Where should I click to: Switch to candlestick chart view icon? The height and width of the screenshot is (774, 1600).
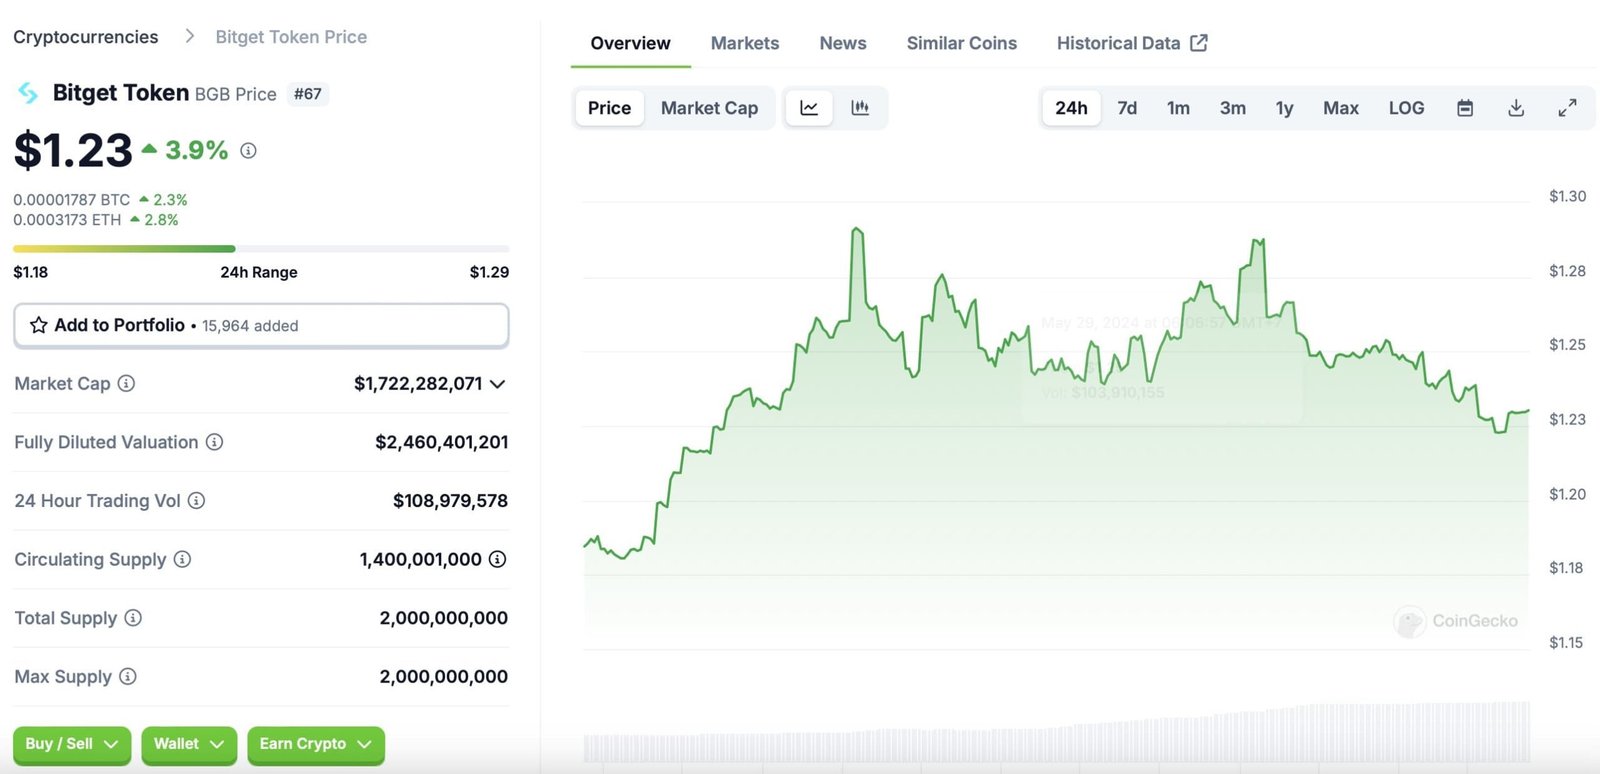860,108
